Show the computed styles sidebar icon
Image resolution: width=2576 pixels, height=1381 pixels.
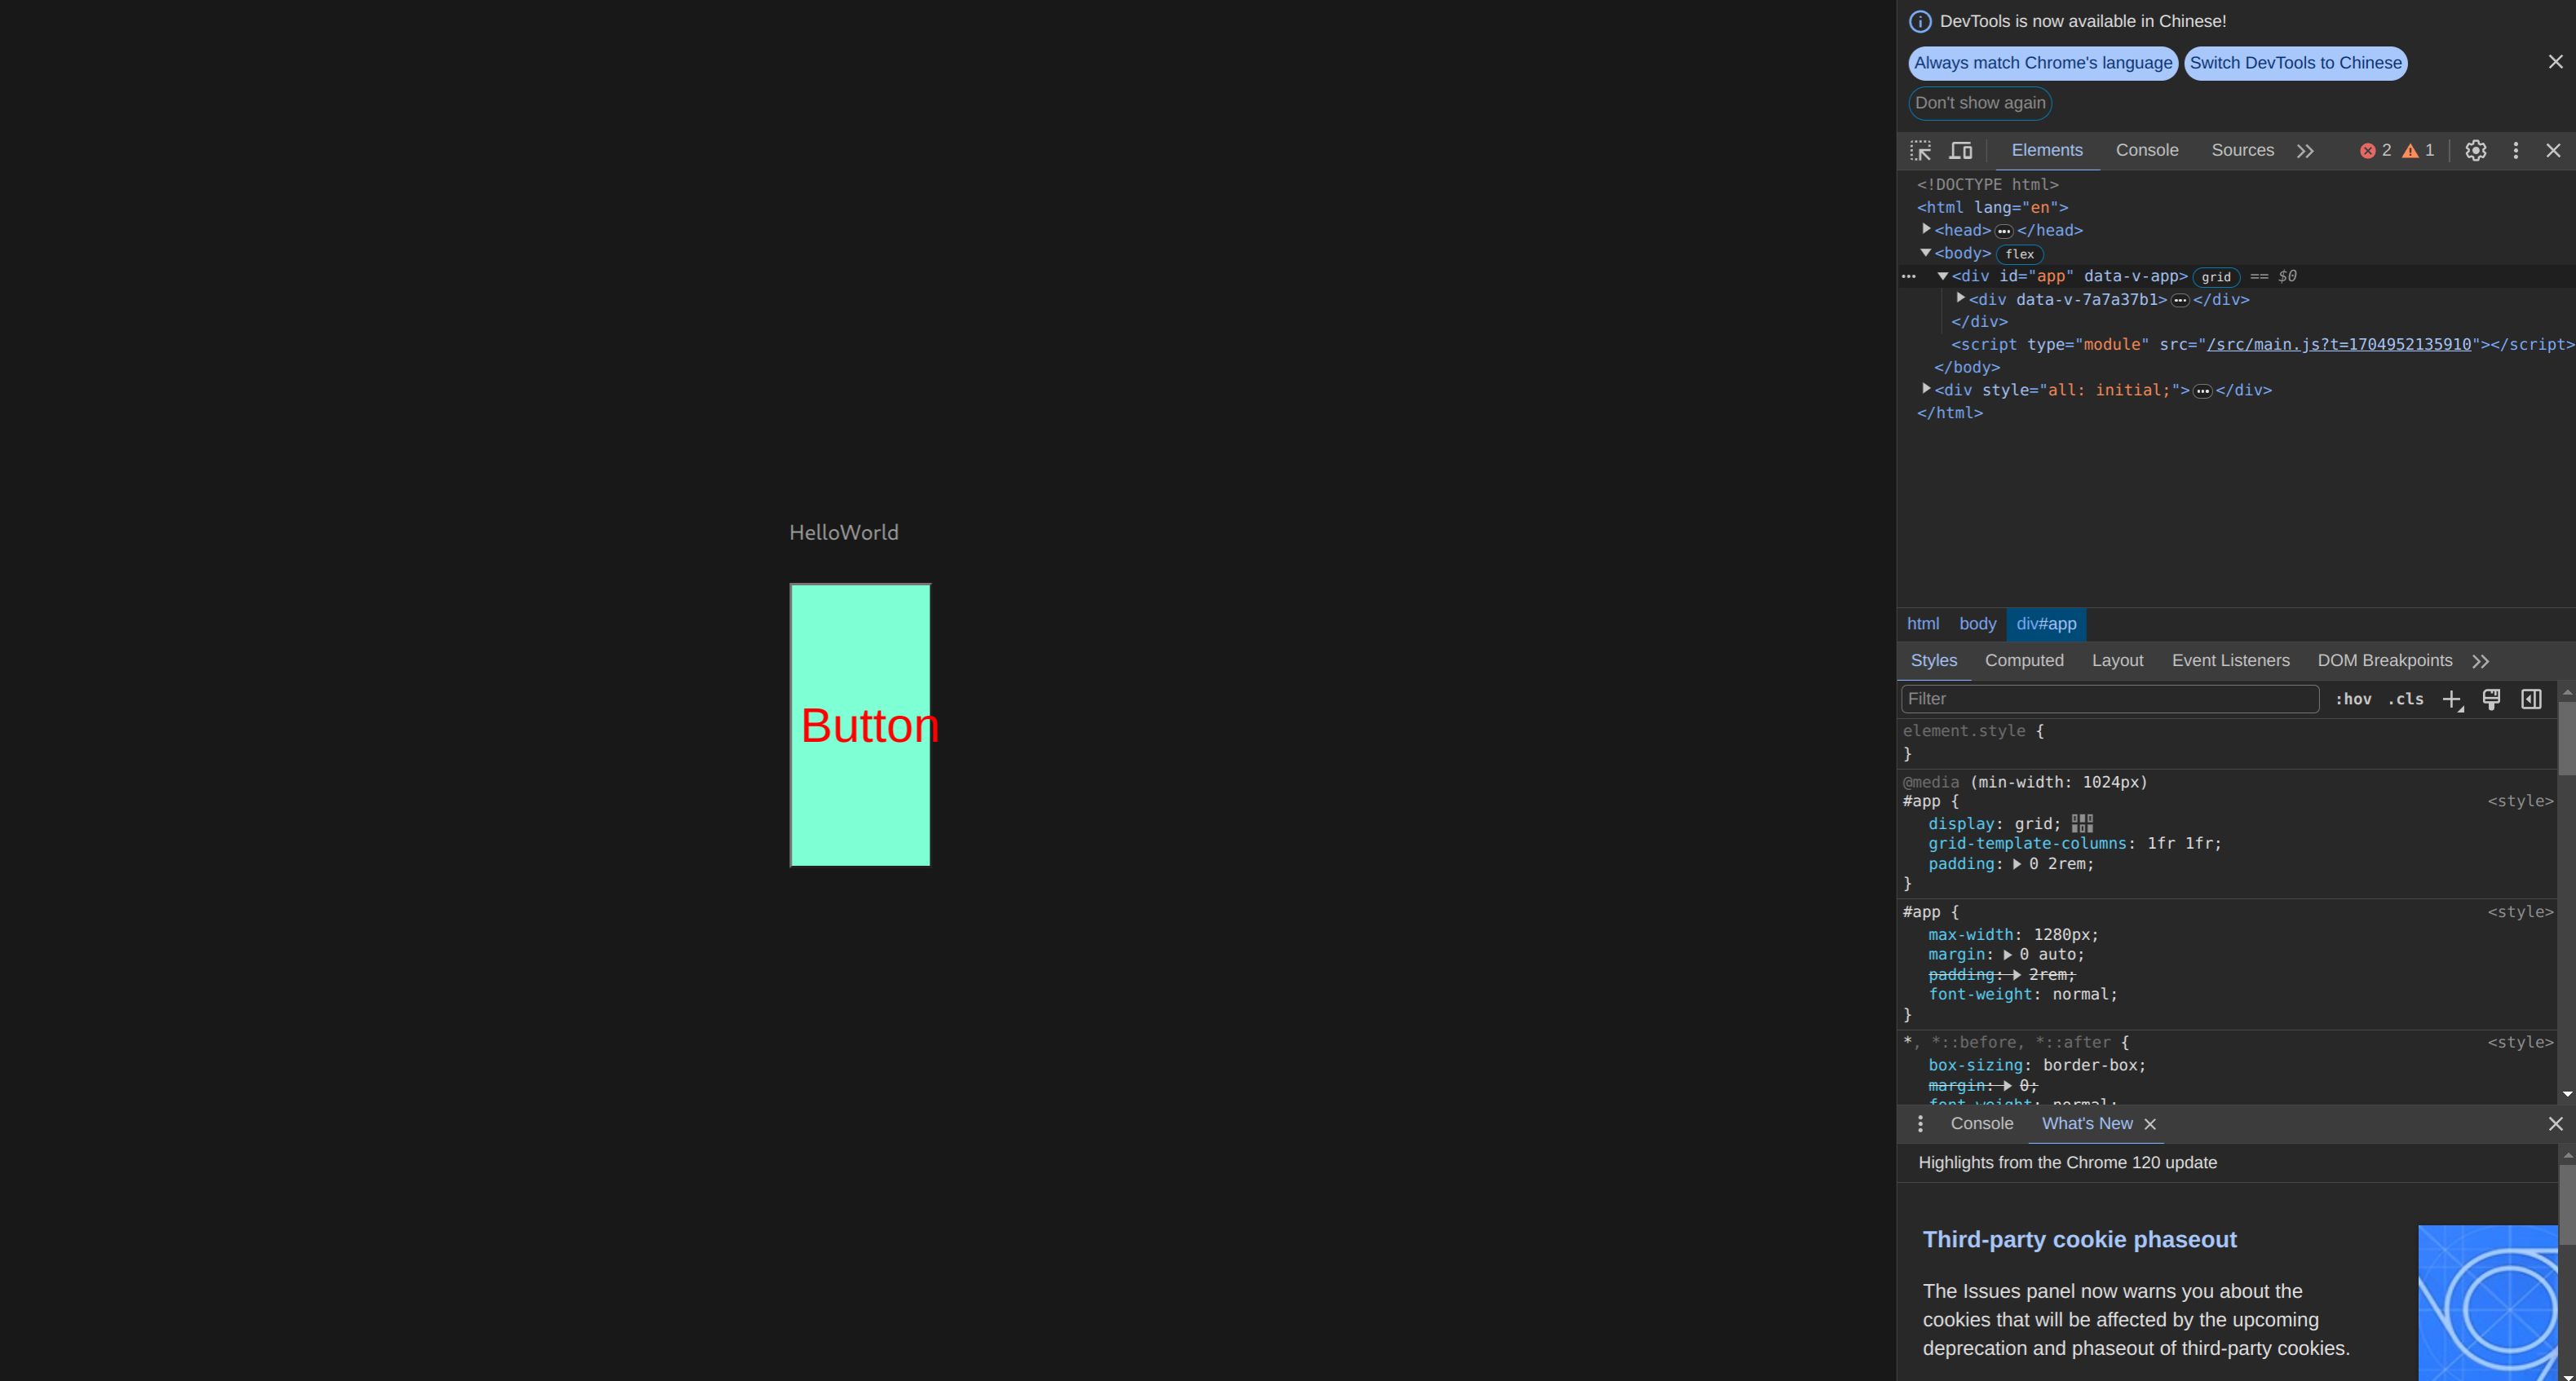[2531, 700]
